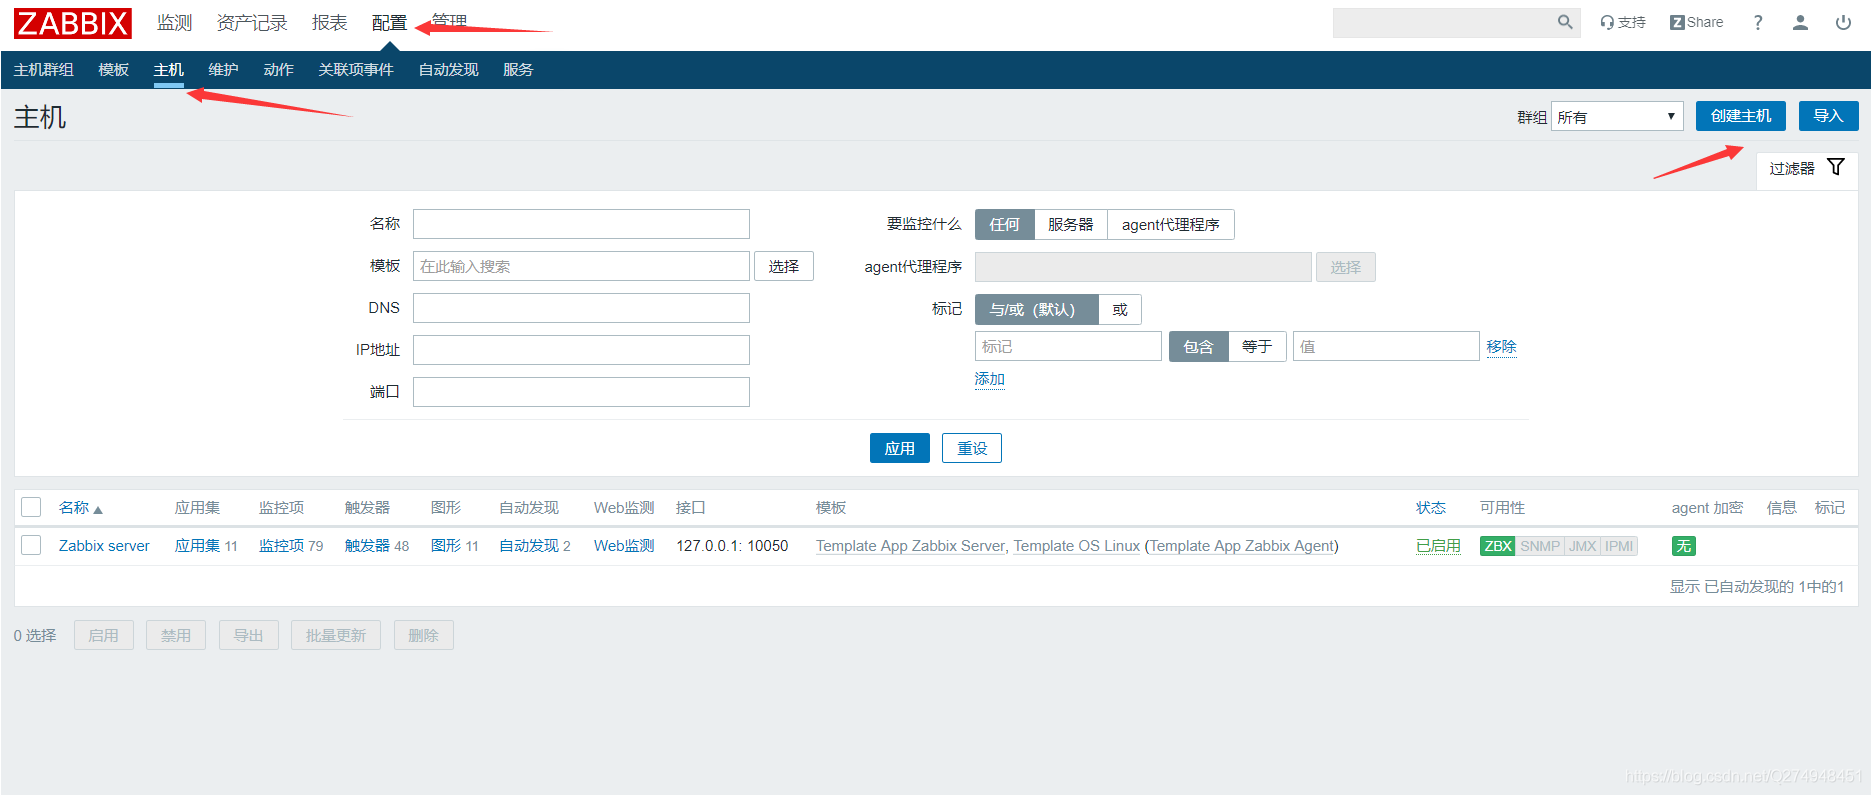Screen dimensions: 1871x795
Task: Click the IPMI availability badge
Action: tap(1619, 546)
